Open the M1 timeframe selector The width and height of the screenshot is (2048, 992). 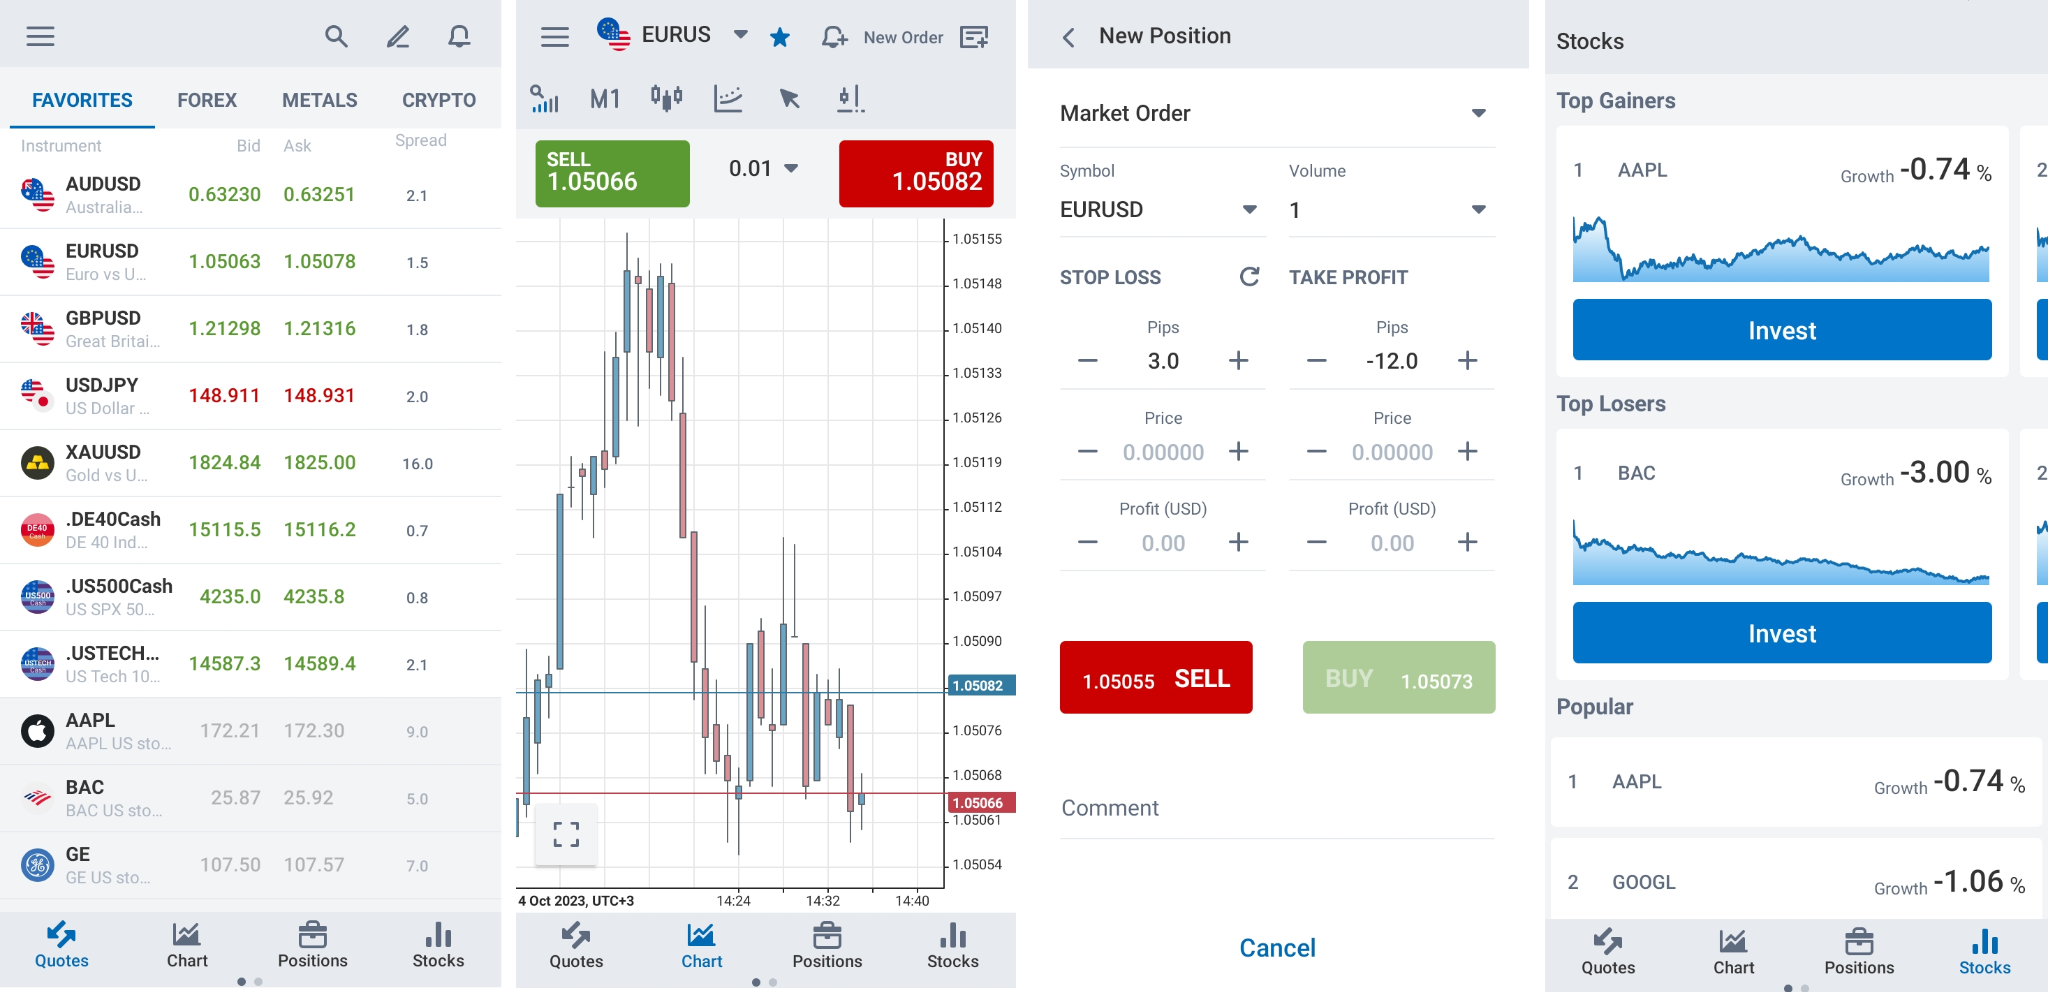(x=604, y=98)
